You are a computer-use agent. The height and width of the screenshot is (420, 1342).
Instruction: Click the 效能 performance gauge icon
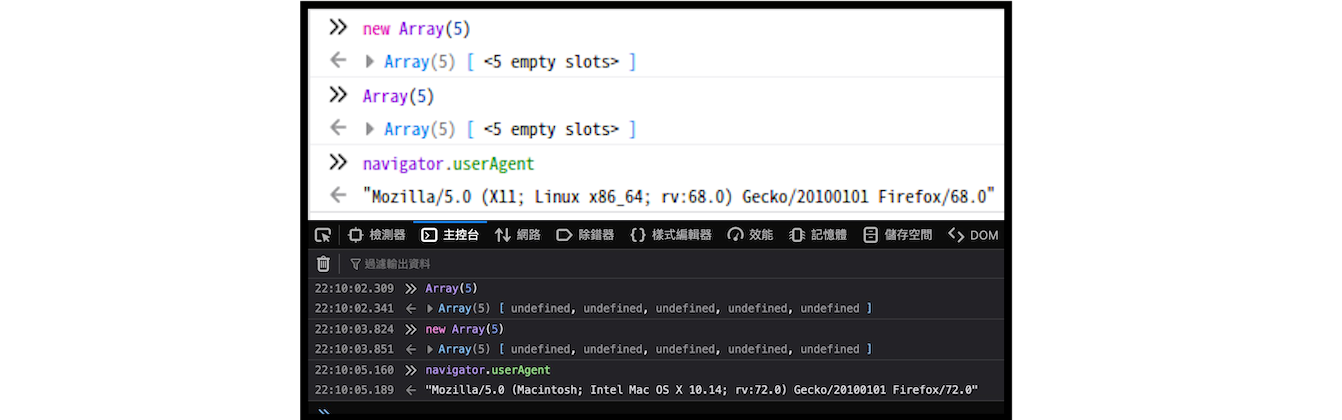pos(735,235)
